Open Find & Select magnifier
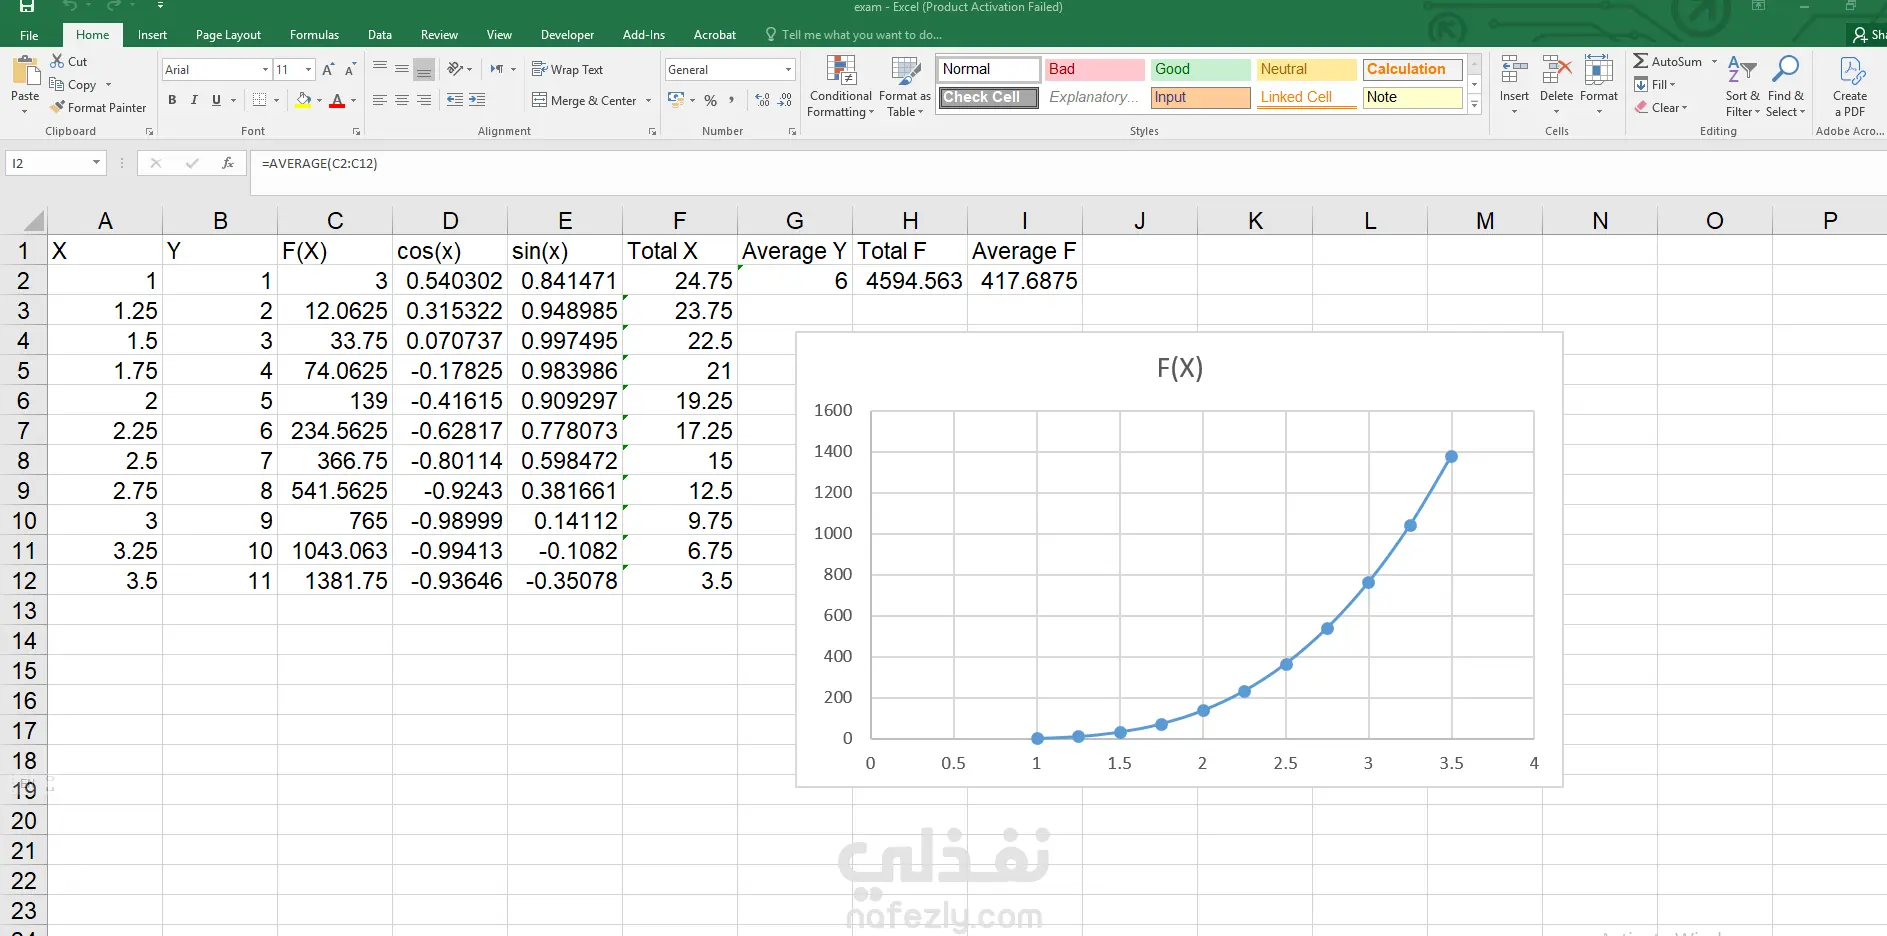 (x=1785, y=86)
